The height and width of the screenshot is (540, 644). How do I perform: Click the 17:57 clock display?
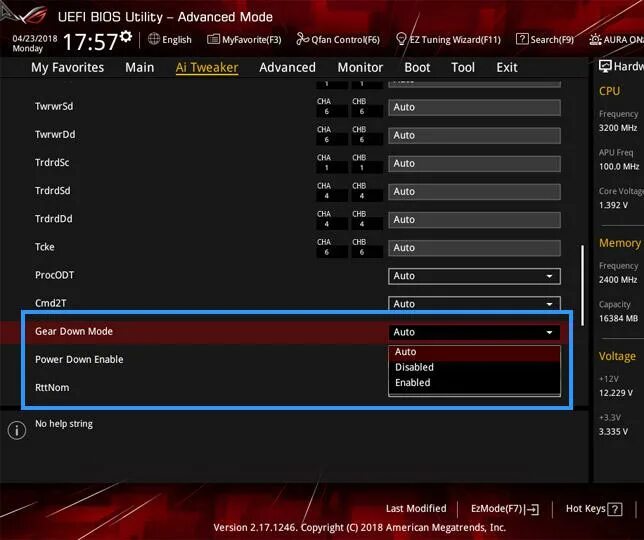tap(90, 42)
